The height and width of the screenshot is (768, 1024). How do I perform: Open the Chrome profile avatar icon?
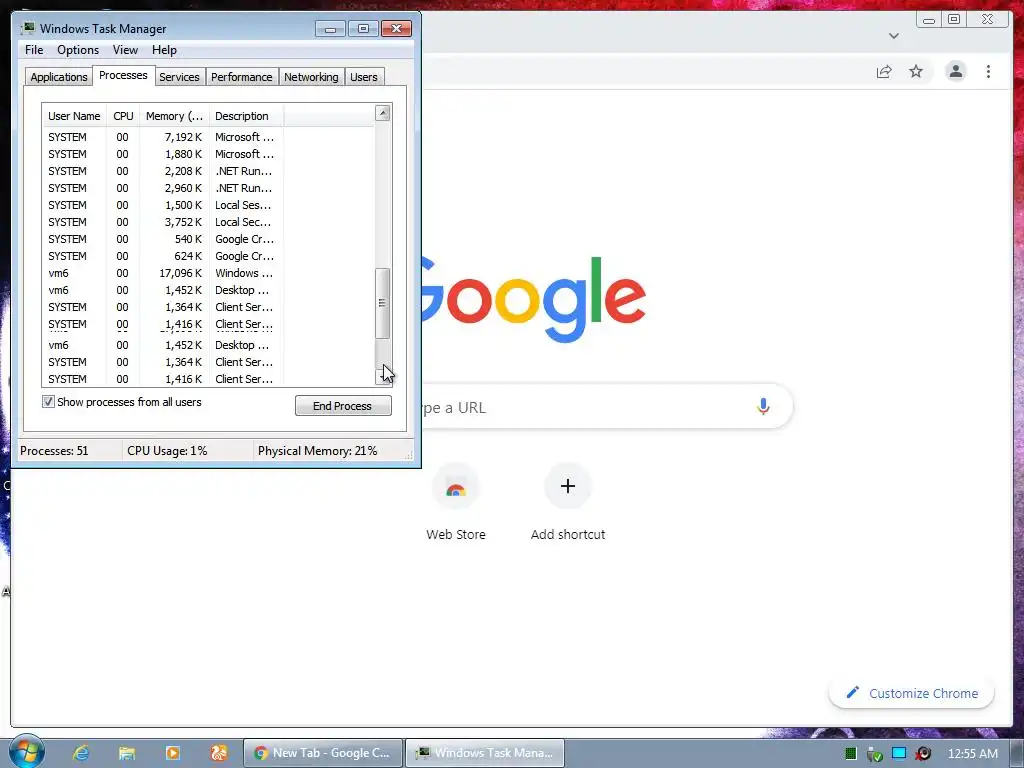click(955, 71)
